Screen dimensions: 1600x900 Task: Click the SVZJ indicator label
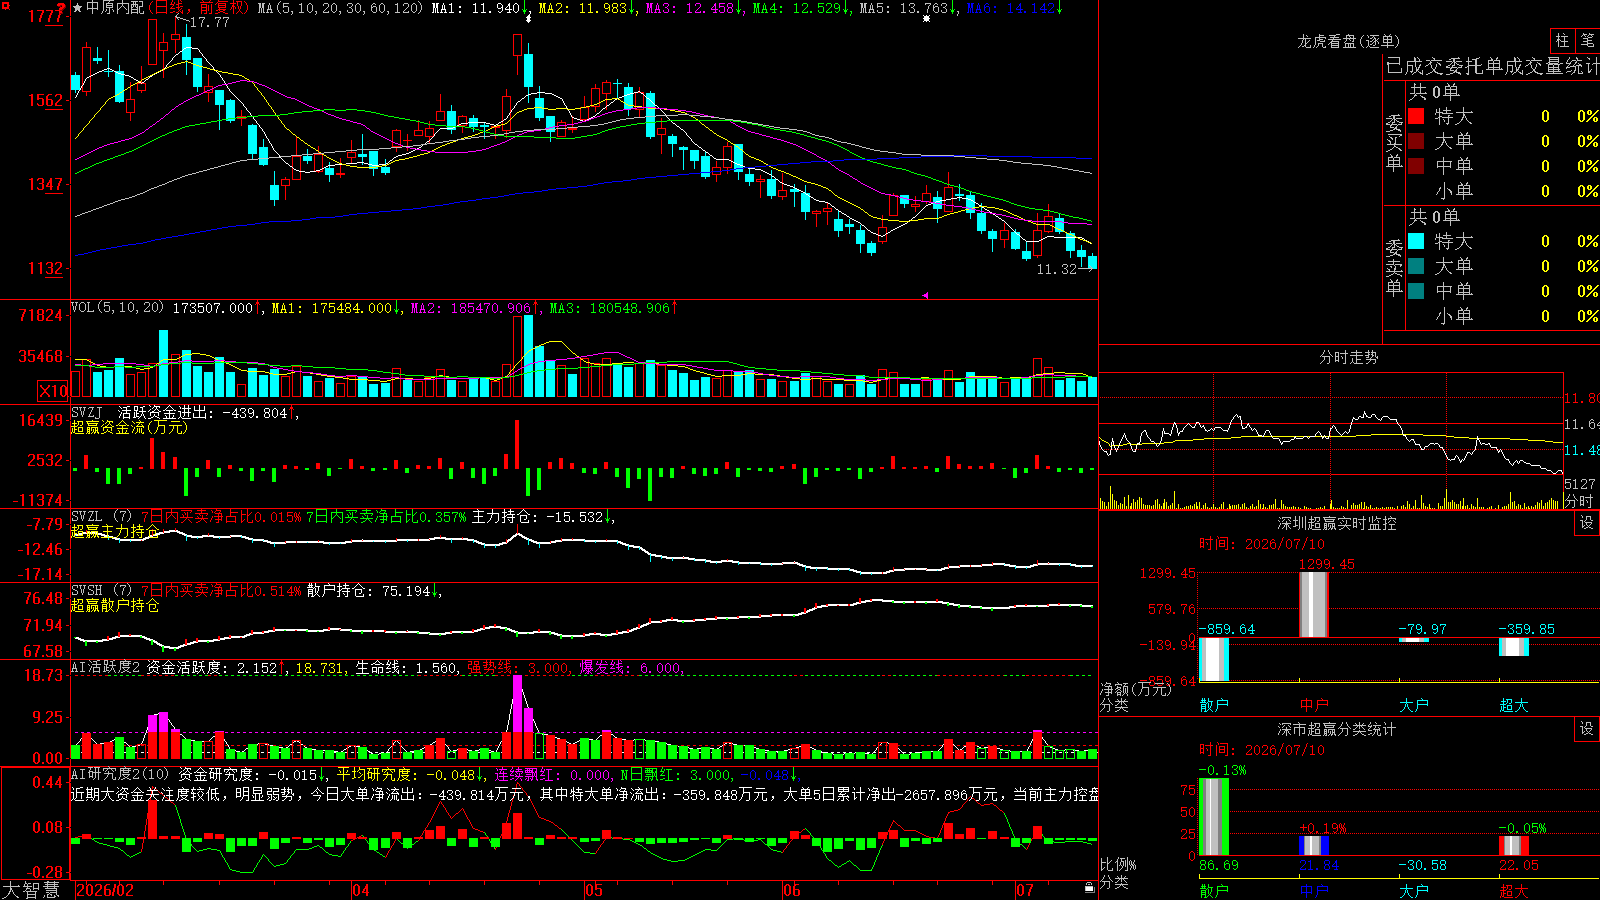click(x=87, y=412)
